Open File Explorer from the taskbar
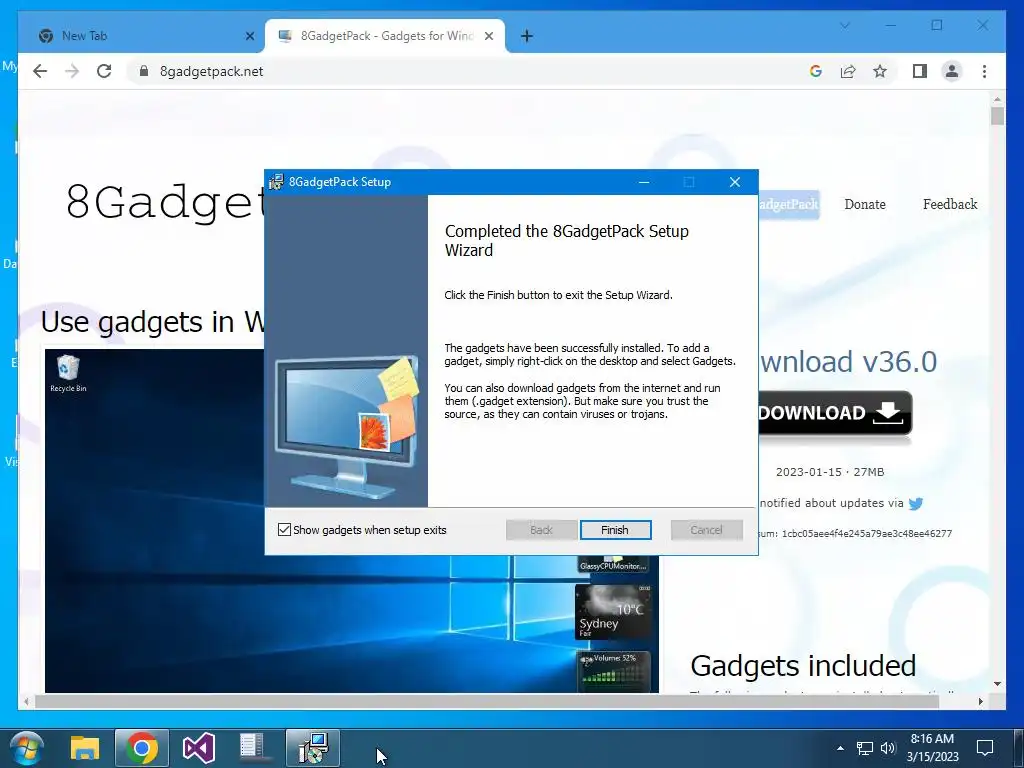Screen dimensions: 1024x768 pyautogui.click(x=85, y=748)
